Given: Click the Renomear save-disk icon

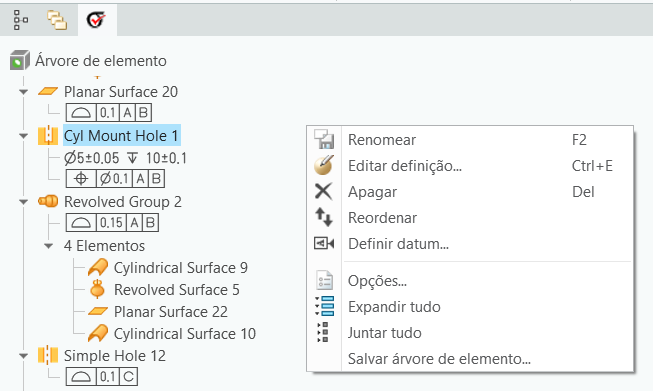Looking at the screenshot, I should tap(324, 139).
